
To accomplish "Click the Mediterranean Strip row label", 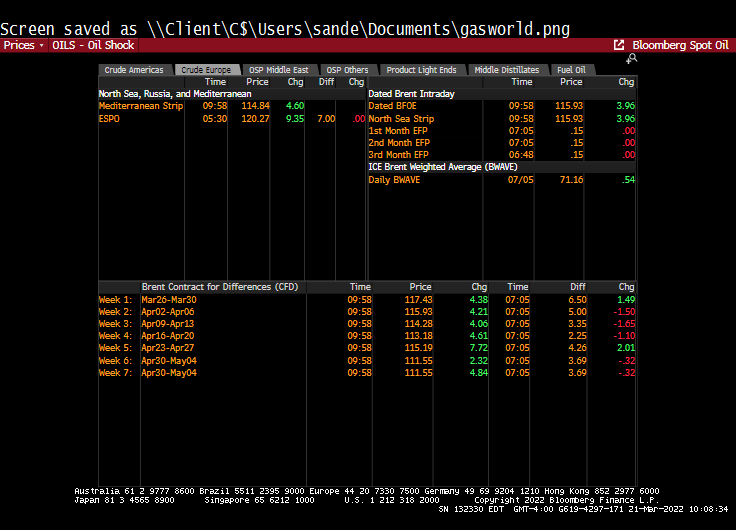I will tap(141, 106).
